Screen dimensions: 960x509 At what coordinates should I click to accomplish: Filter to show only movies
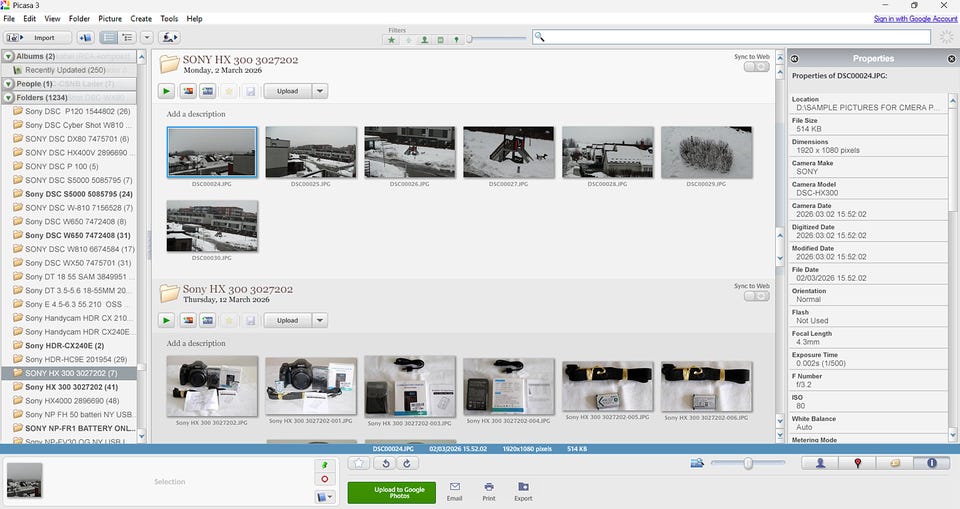(x=440, y=40)
